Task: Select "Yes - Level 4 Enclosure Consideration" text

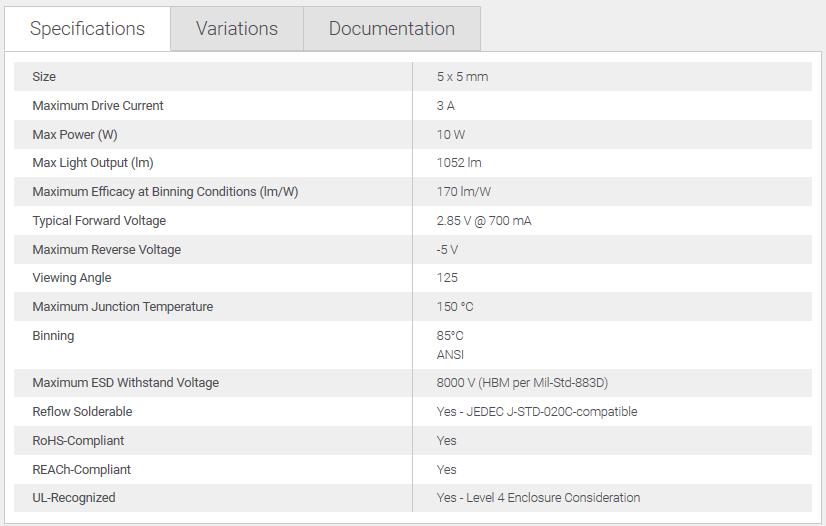Action: 538,498
